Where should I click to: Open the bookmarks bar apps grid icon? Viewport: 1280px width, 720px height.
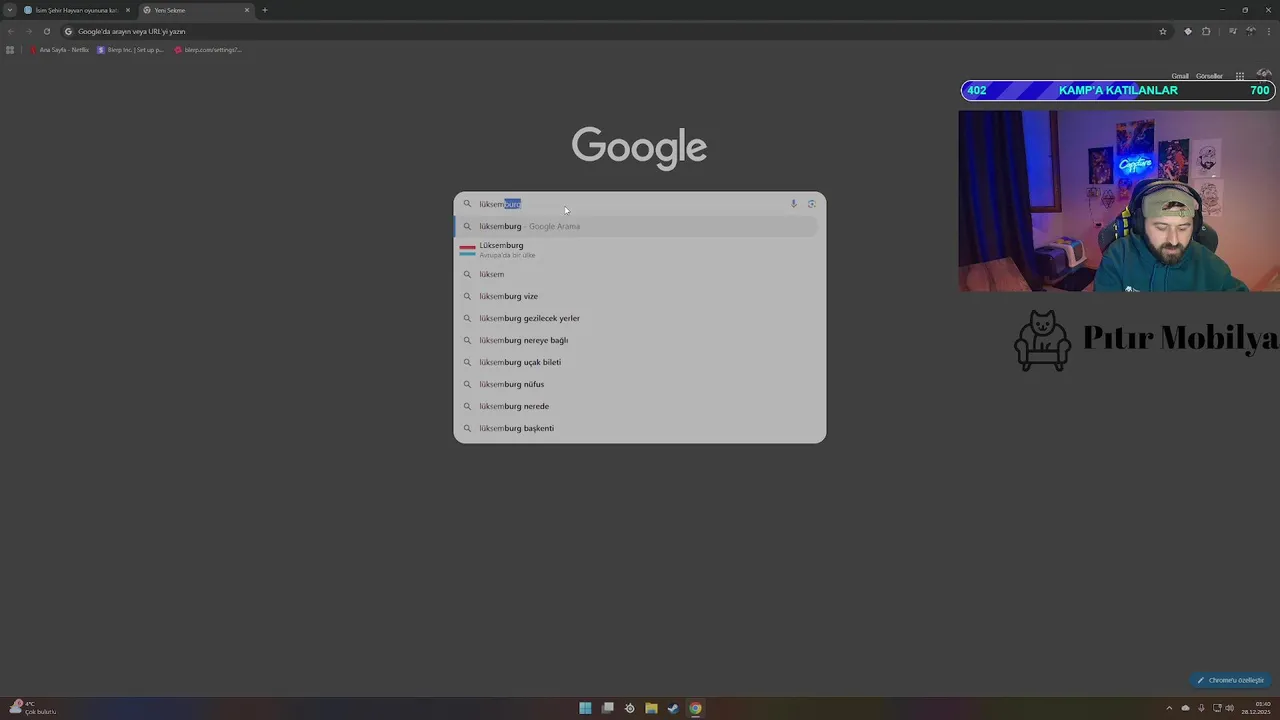pyautogui.click(x=10, y=49)
